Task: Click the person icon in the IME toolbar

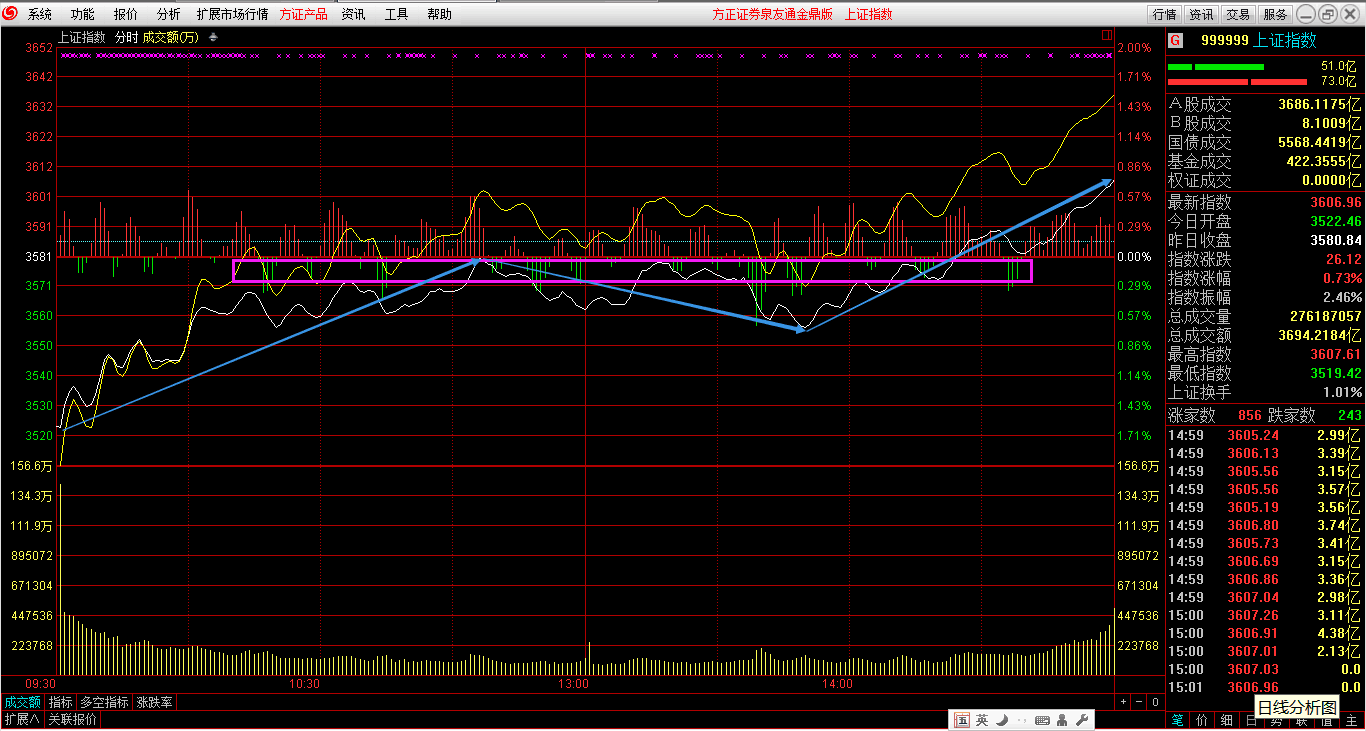Action: pyautogui.click(x=1062, y=720)
